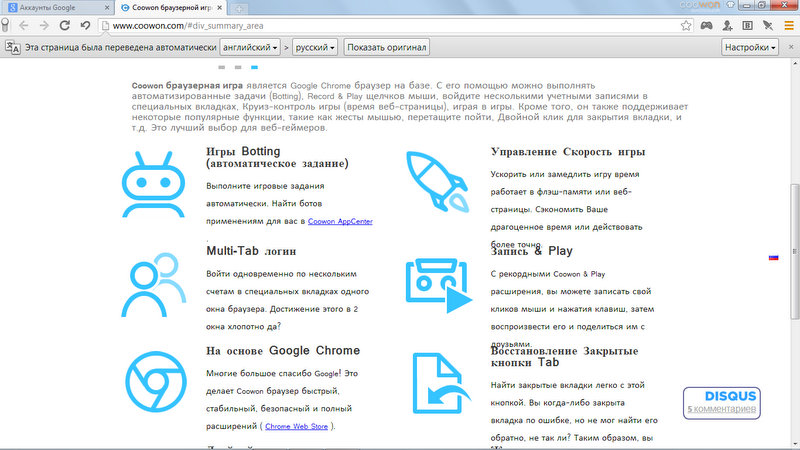Open the английский source language dropdown
800x450 pixels.
[250, 47]
